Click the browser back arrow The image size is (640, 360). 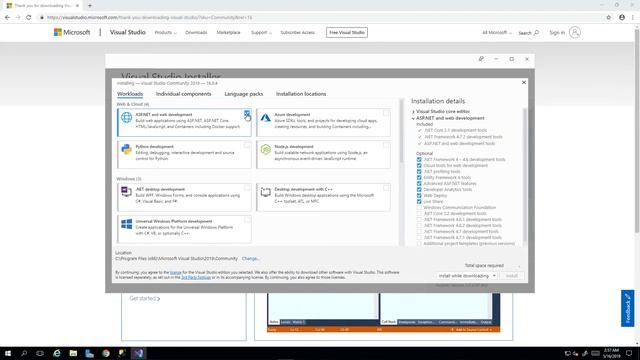tap(7, 18)
